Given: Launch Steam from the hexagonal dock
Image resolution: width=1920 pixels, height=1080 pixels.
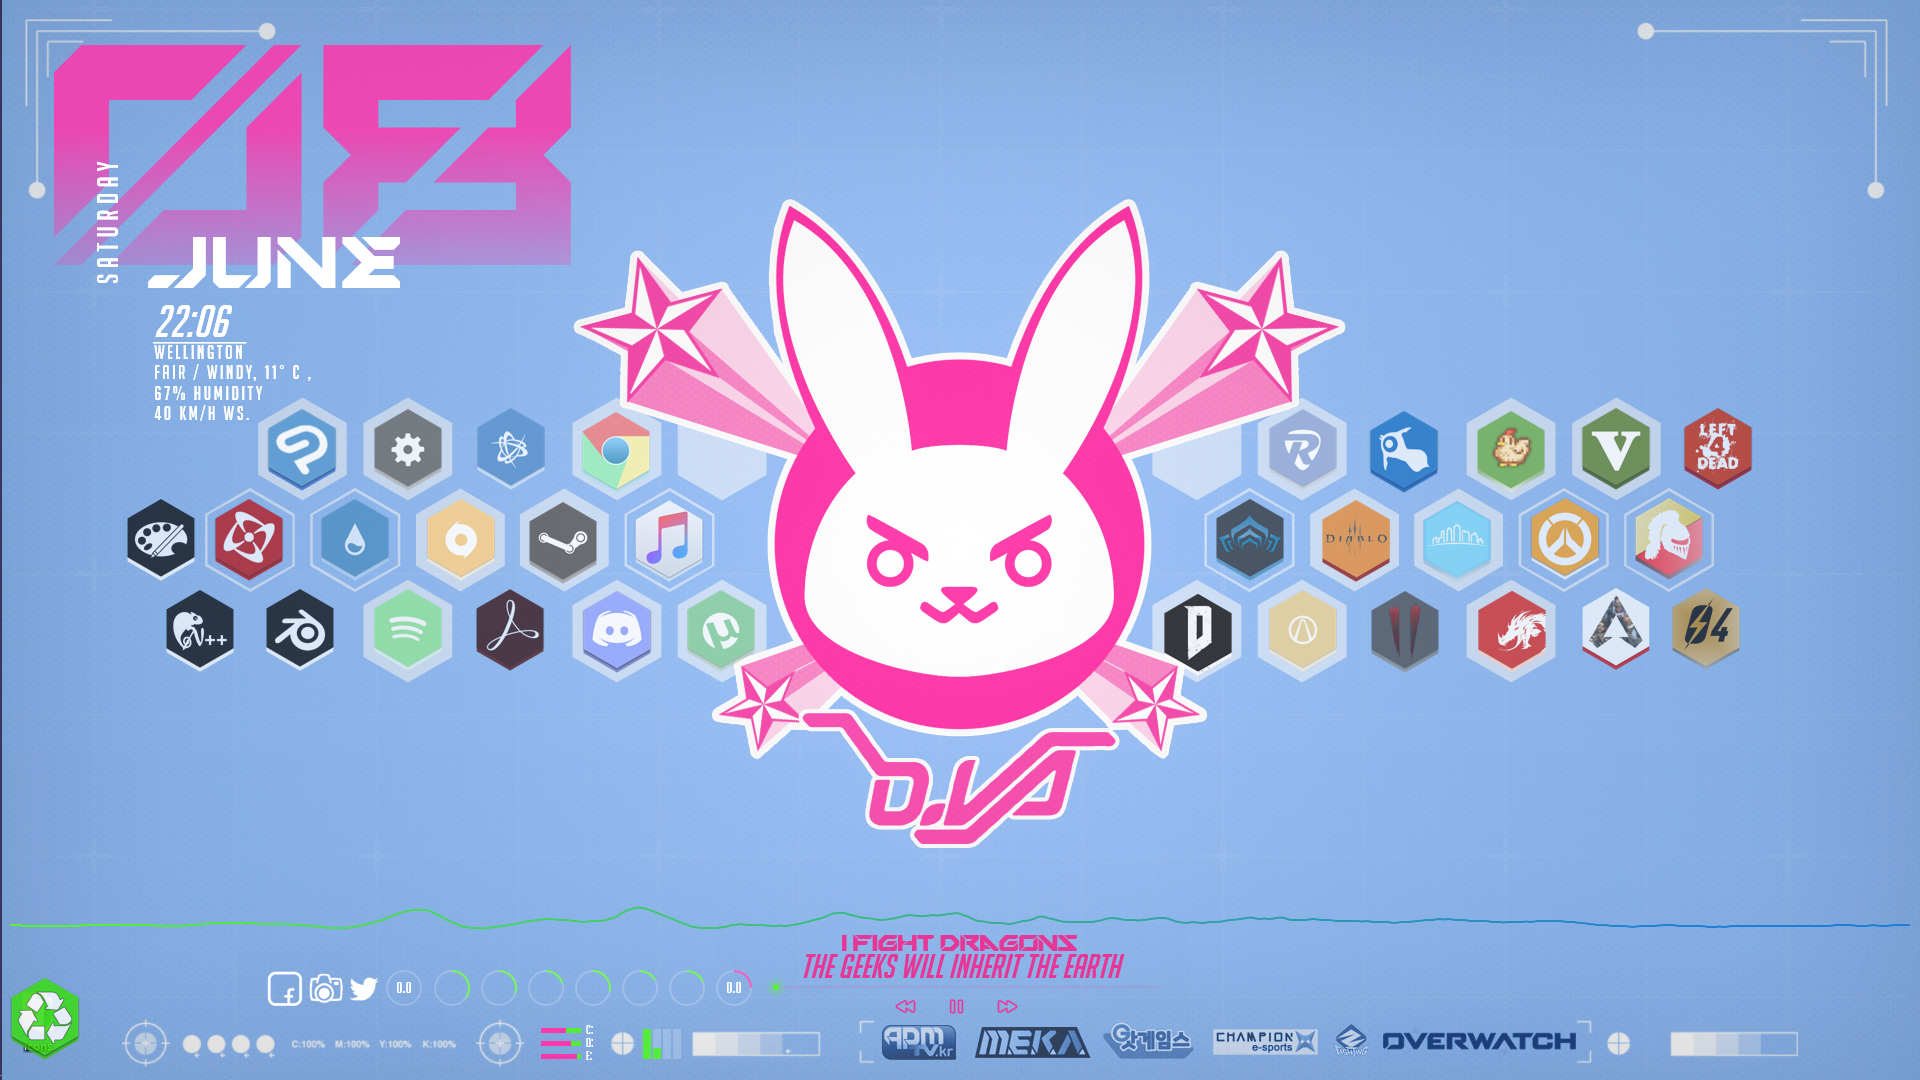Looking at the screenshot, I should pos(563,540).
